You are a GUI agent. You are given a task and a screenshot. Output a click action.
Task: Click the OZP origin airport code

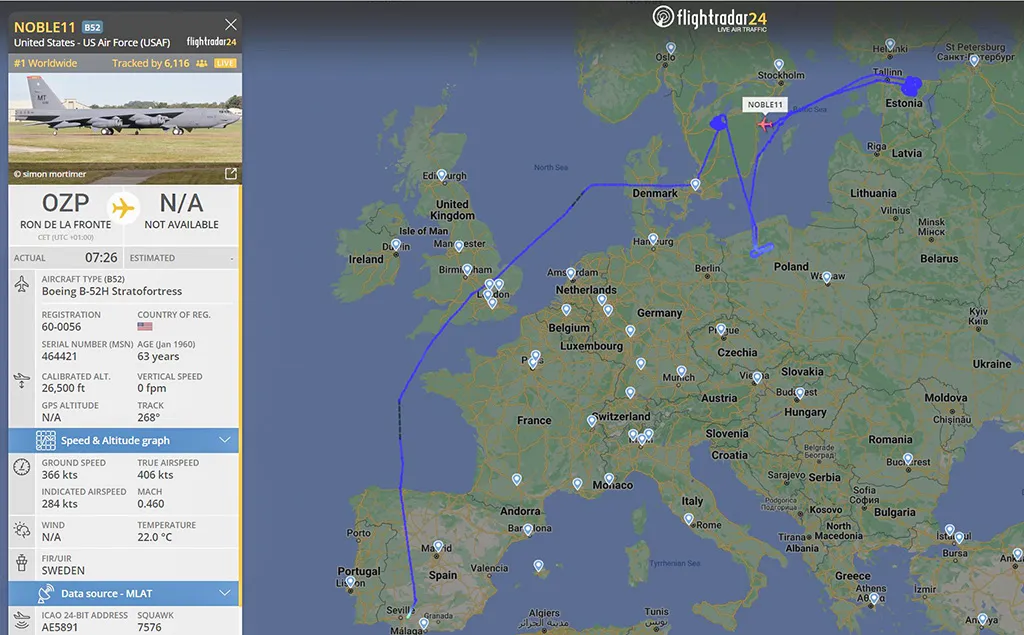pyautogui.click(x=65, y=203)
